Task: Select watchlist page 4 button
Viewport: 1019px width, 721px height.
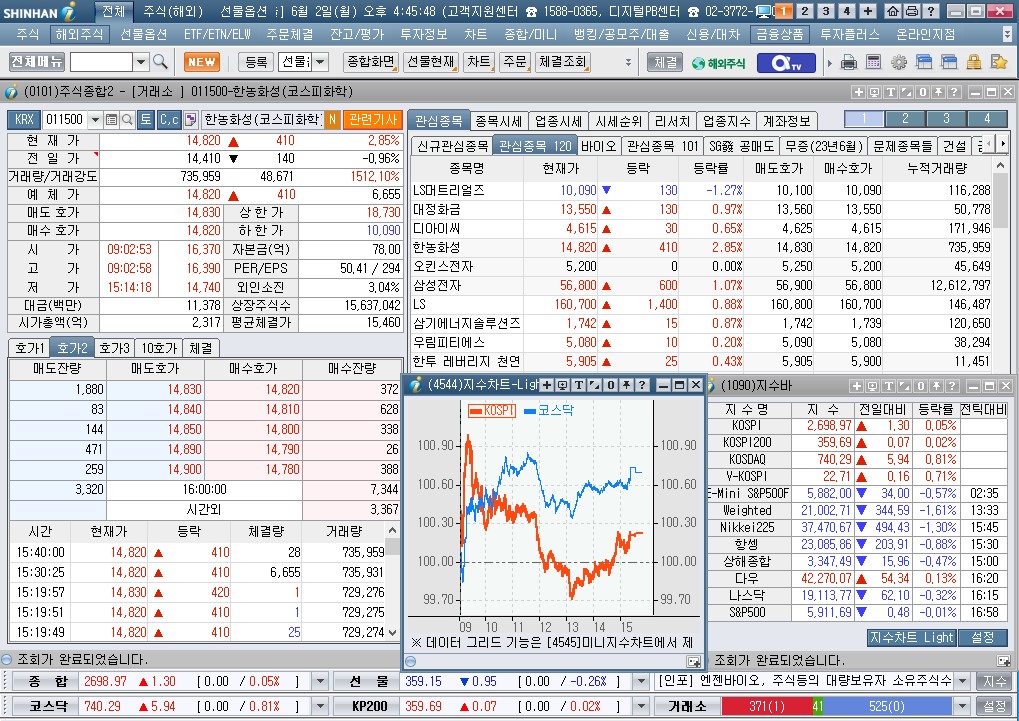Action: [x=987, y=118]
